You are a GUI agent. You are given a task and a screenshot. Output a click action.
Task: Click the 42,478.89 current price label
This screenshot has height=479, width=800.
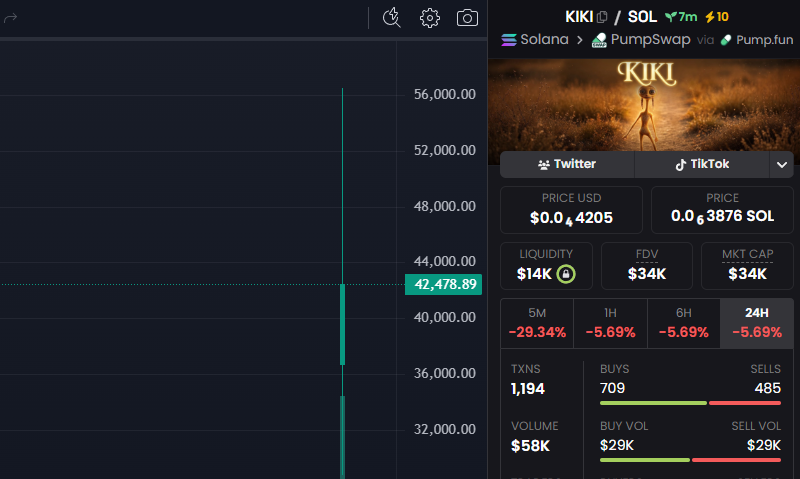[x=443, y=284]
